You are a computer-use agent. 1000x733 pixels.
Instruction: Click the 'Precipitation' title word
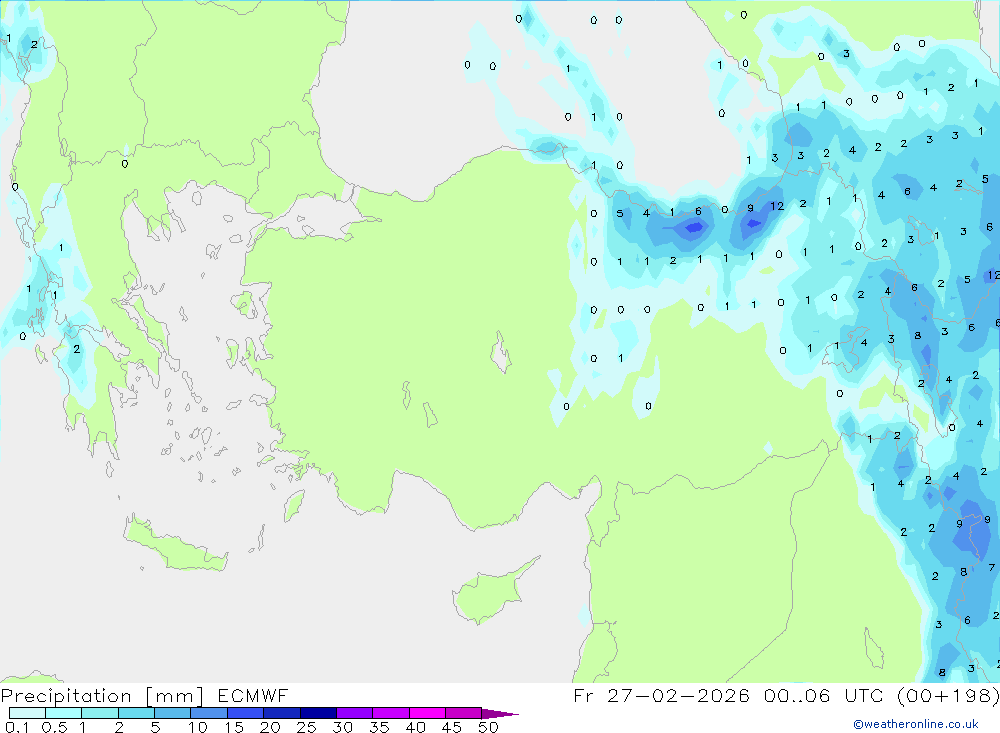click(x=66, y=696)
